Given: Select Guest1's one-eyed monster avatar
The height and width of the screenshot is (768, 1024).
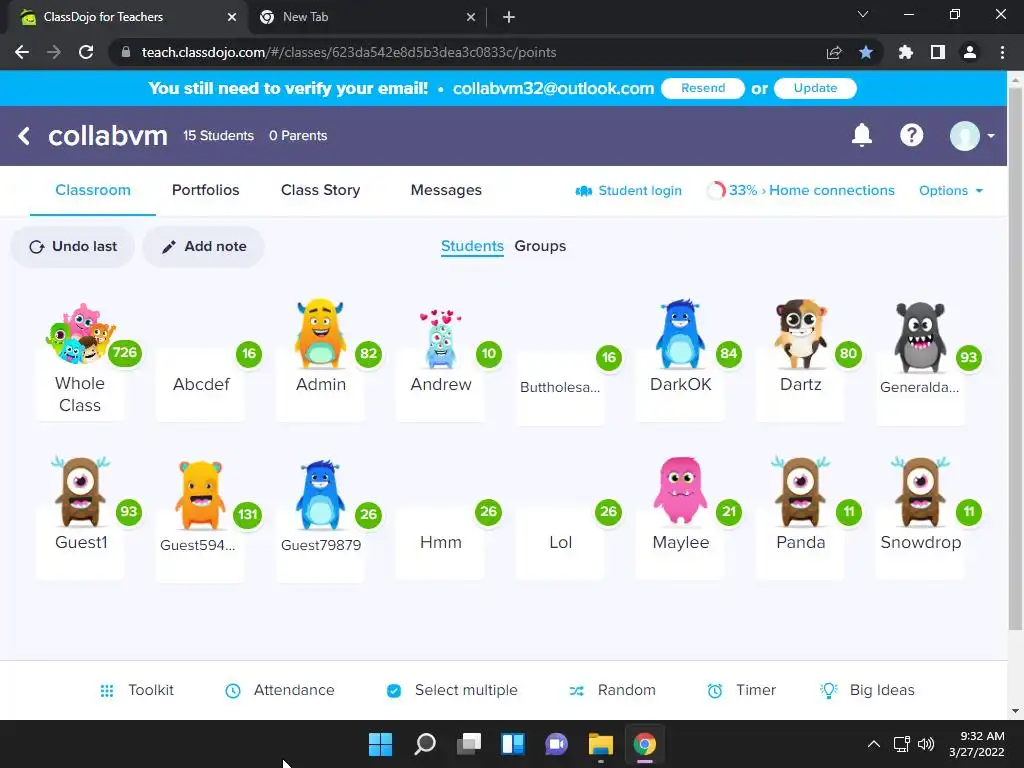Looking at the screenshot, I should 80,492.
